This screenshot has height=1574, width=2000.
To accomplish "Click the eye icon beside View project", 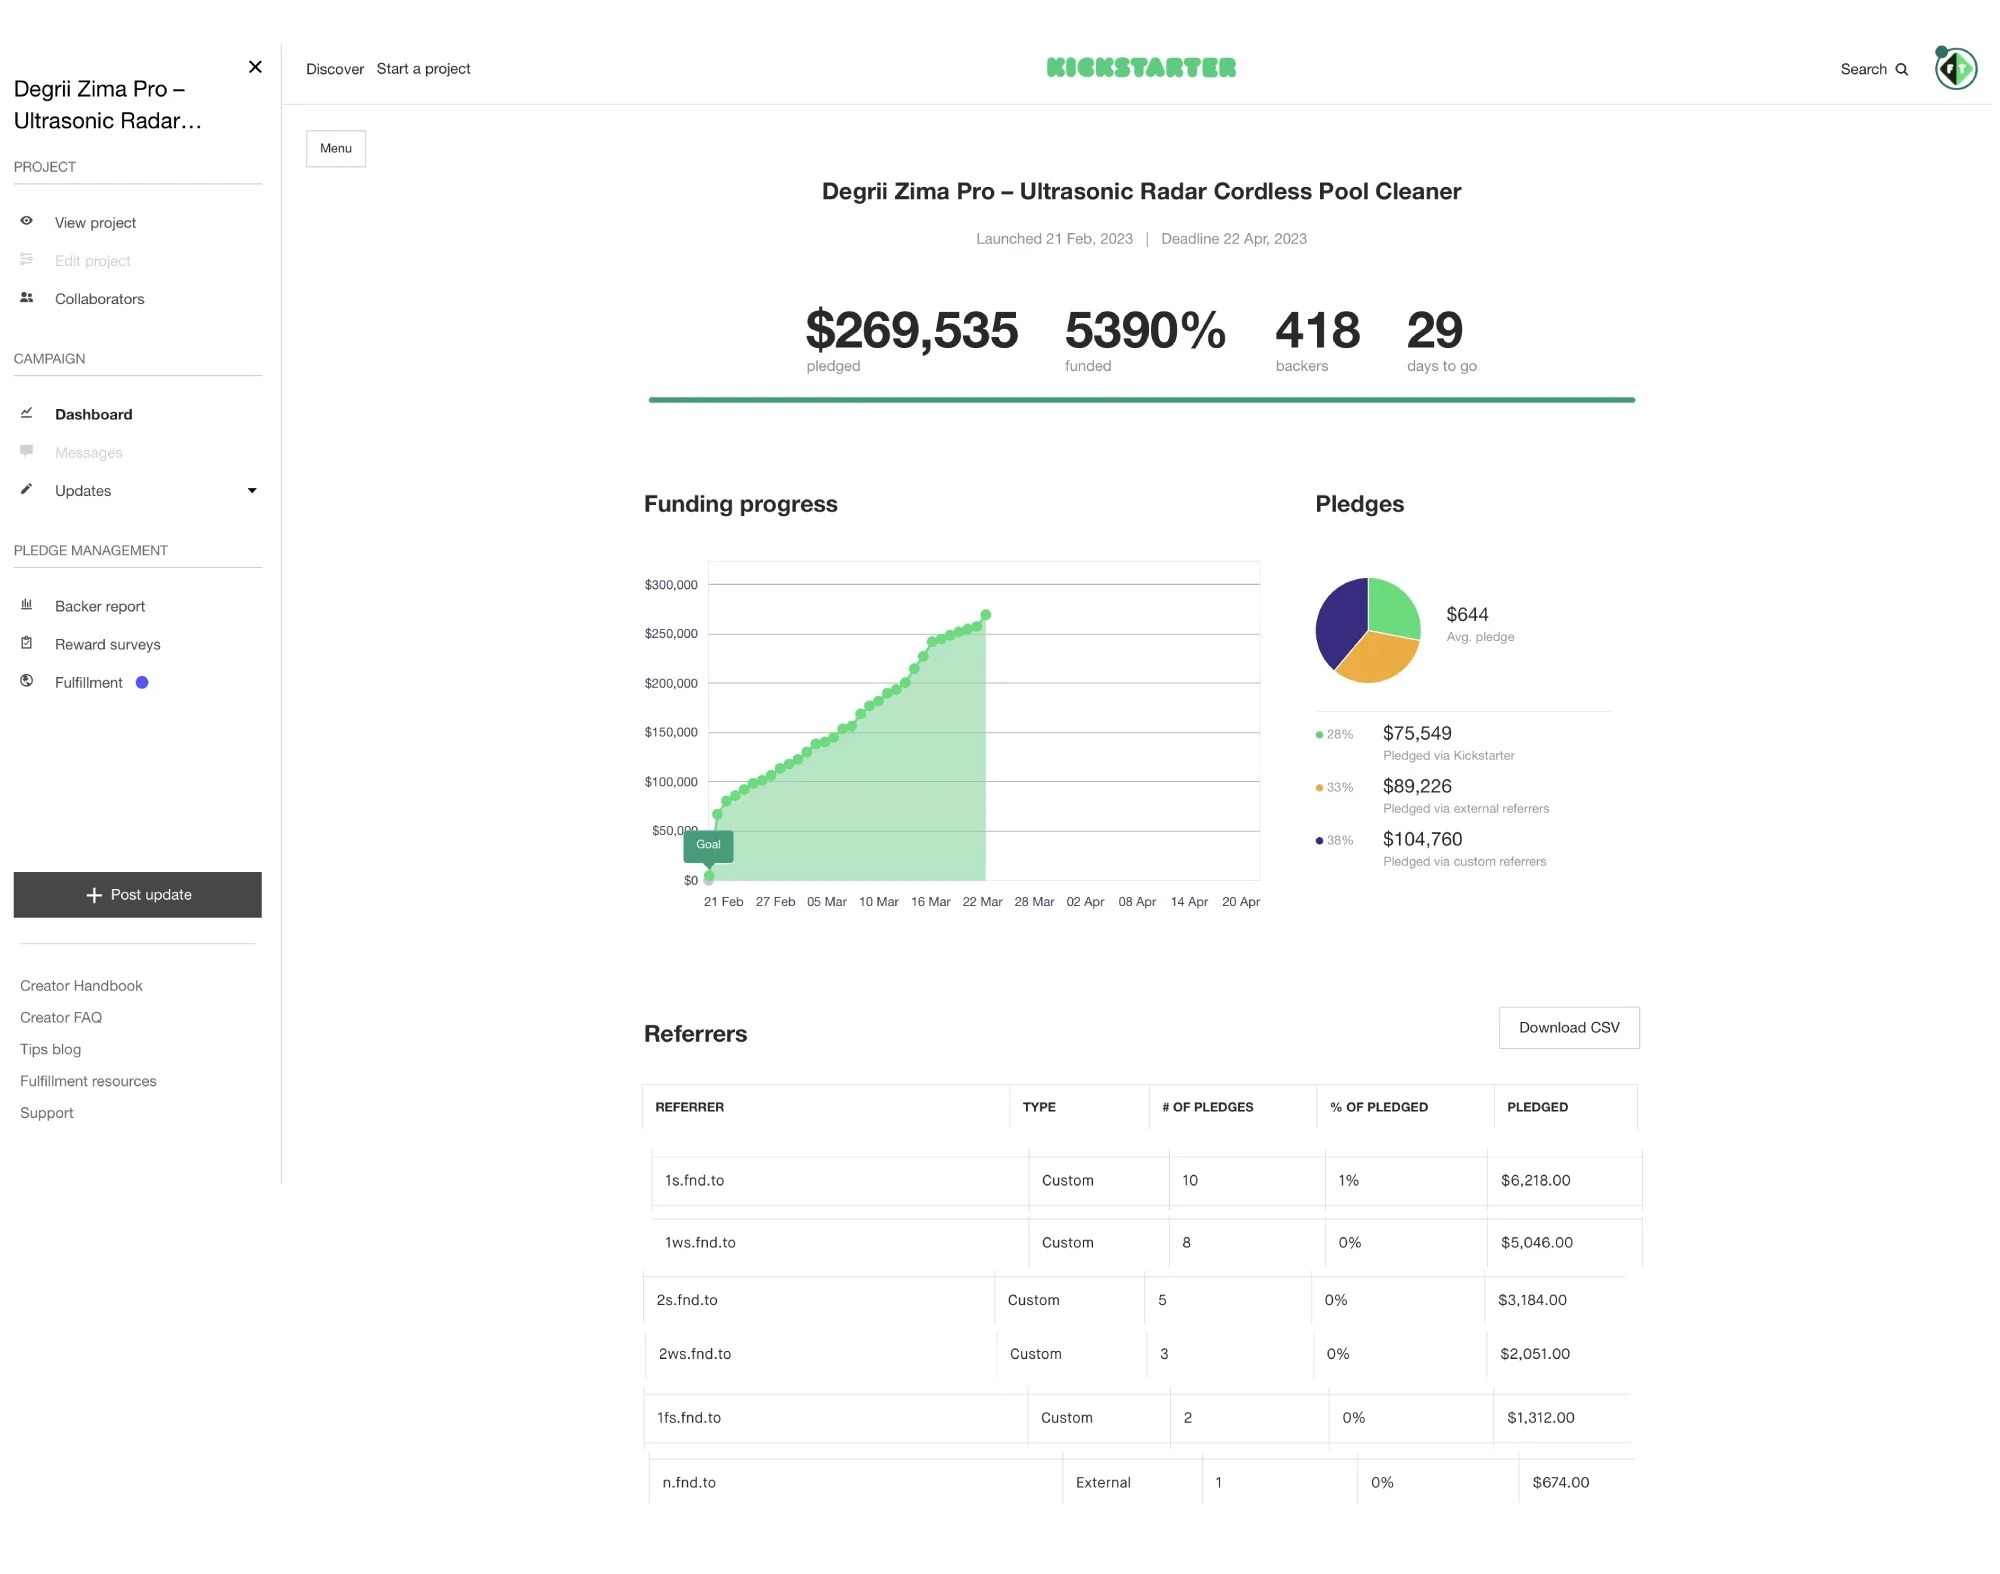I will [x=27, y=221].
